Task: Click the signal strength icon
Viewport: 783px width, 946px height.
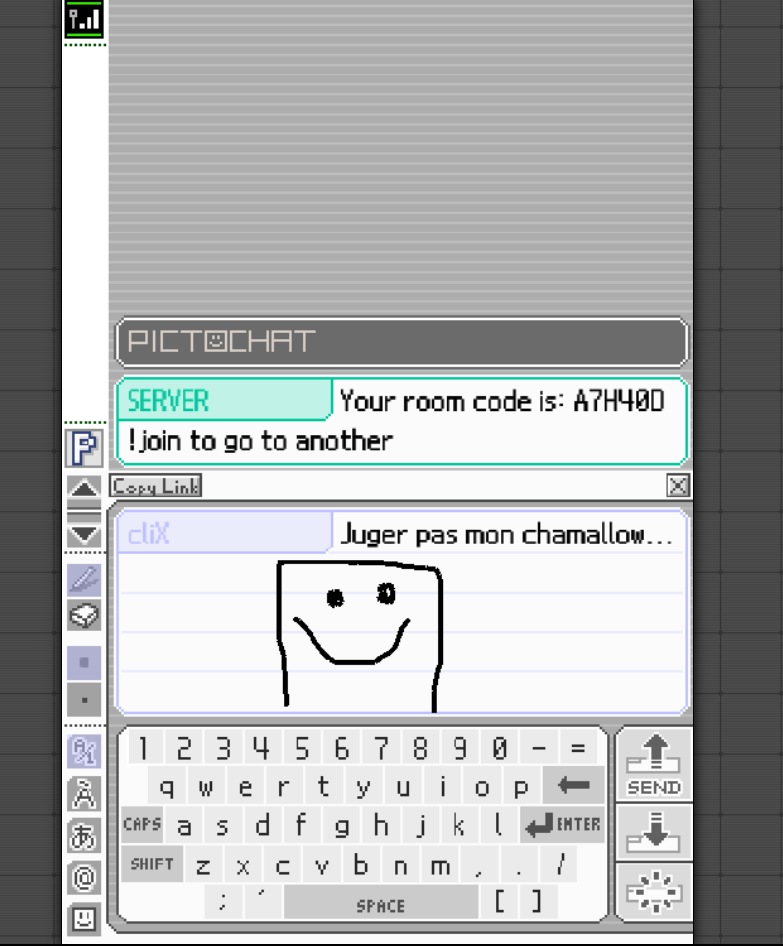Action: (x=84, y=19)
